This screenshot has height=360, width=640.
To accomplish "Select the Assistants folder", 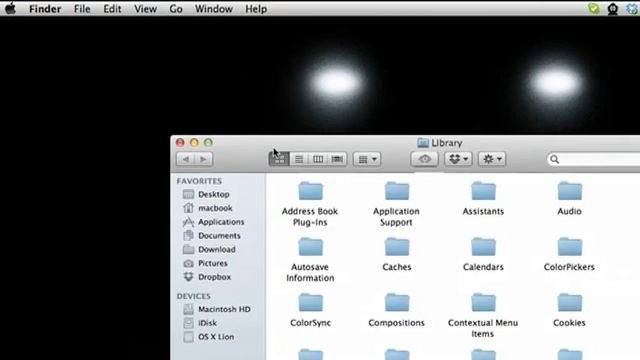I will point(483,199).
